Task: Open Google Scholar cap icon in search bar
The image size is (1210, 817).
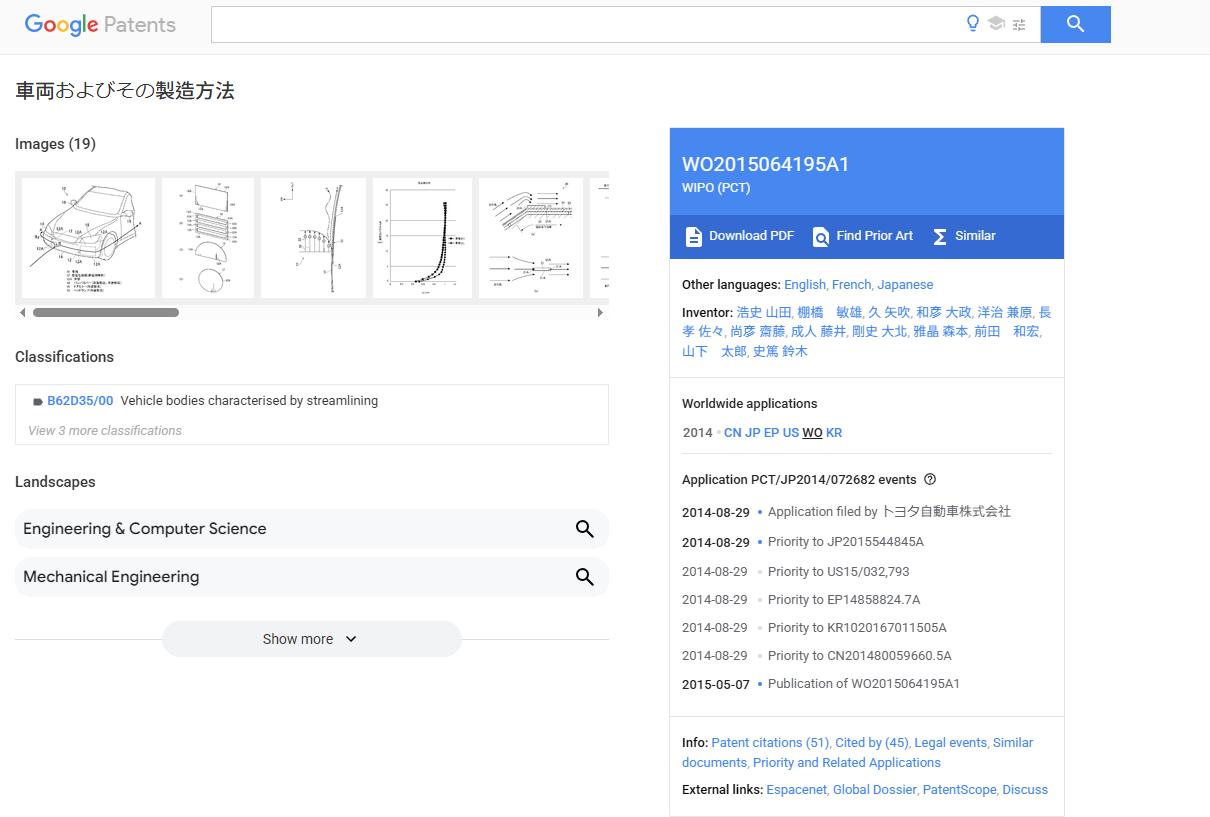Action: click(996, 24)
